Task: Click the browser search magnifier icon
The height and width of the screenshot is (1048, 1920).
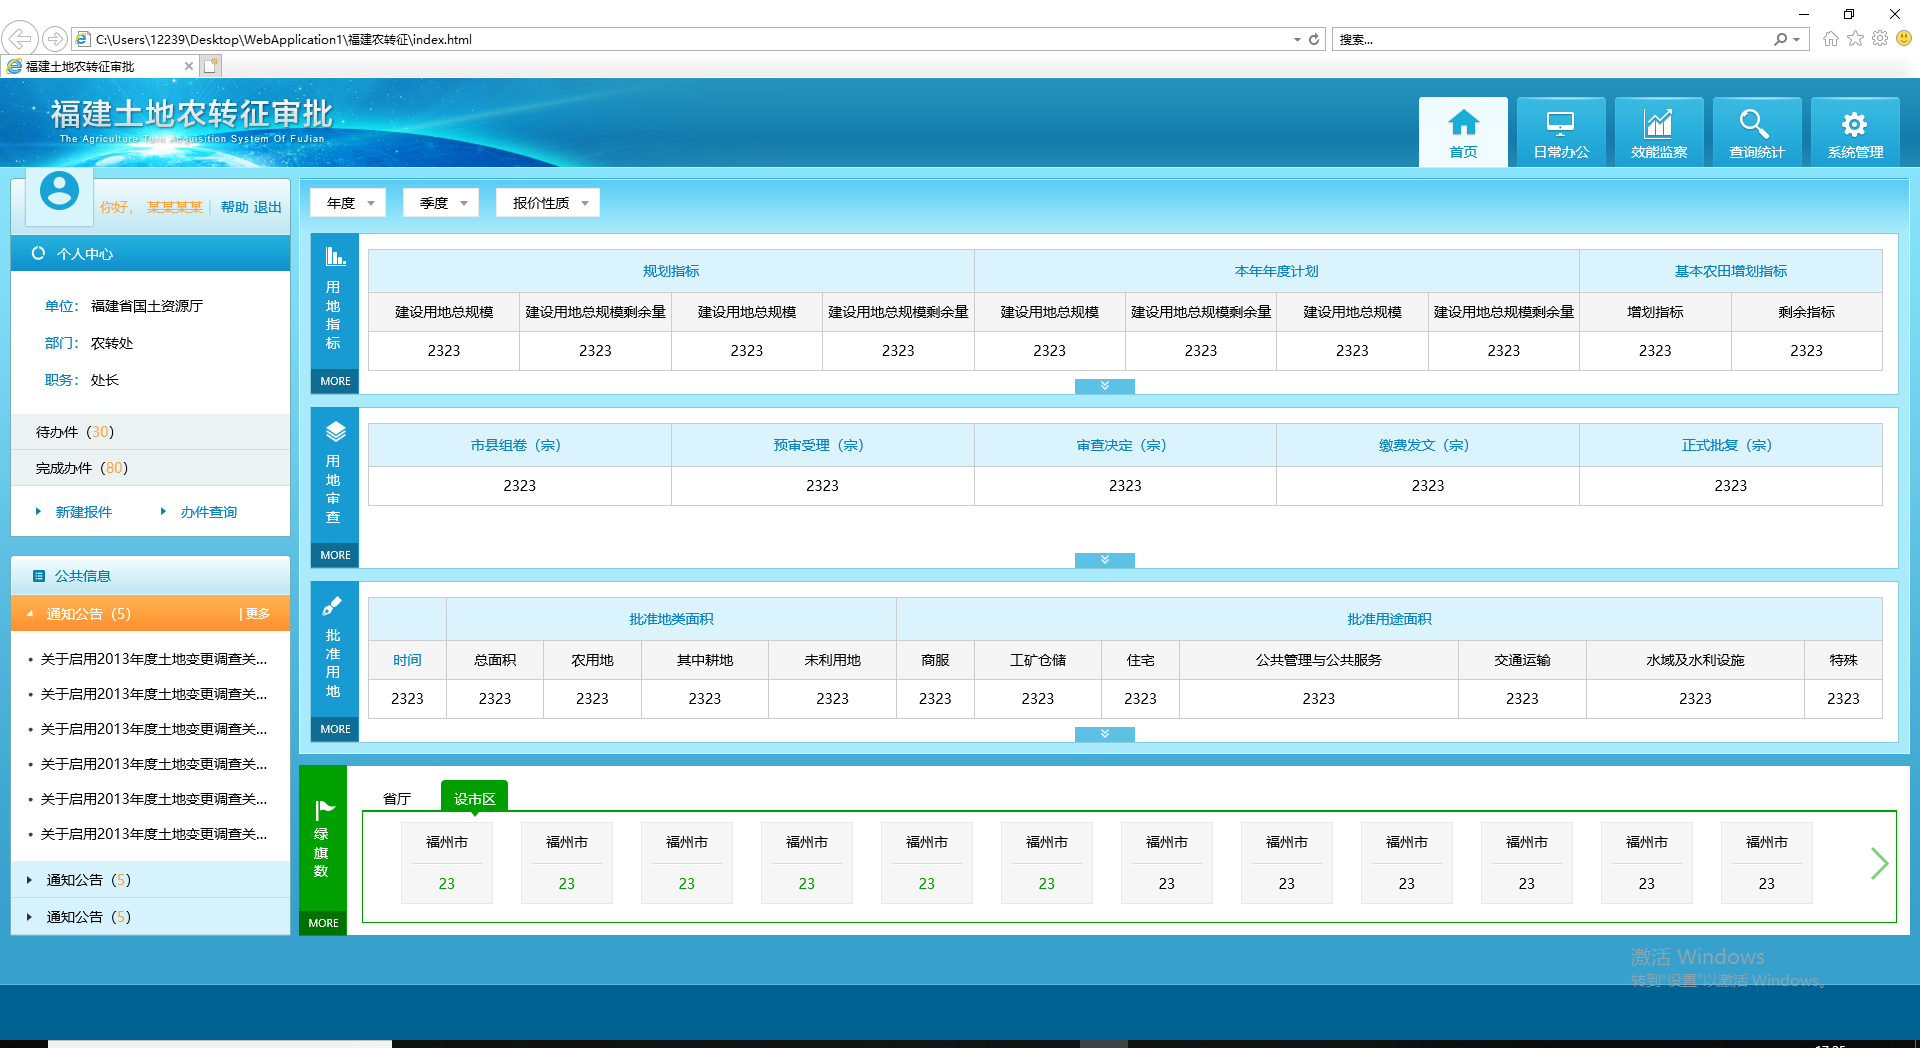Action: tap(1781, 39)
